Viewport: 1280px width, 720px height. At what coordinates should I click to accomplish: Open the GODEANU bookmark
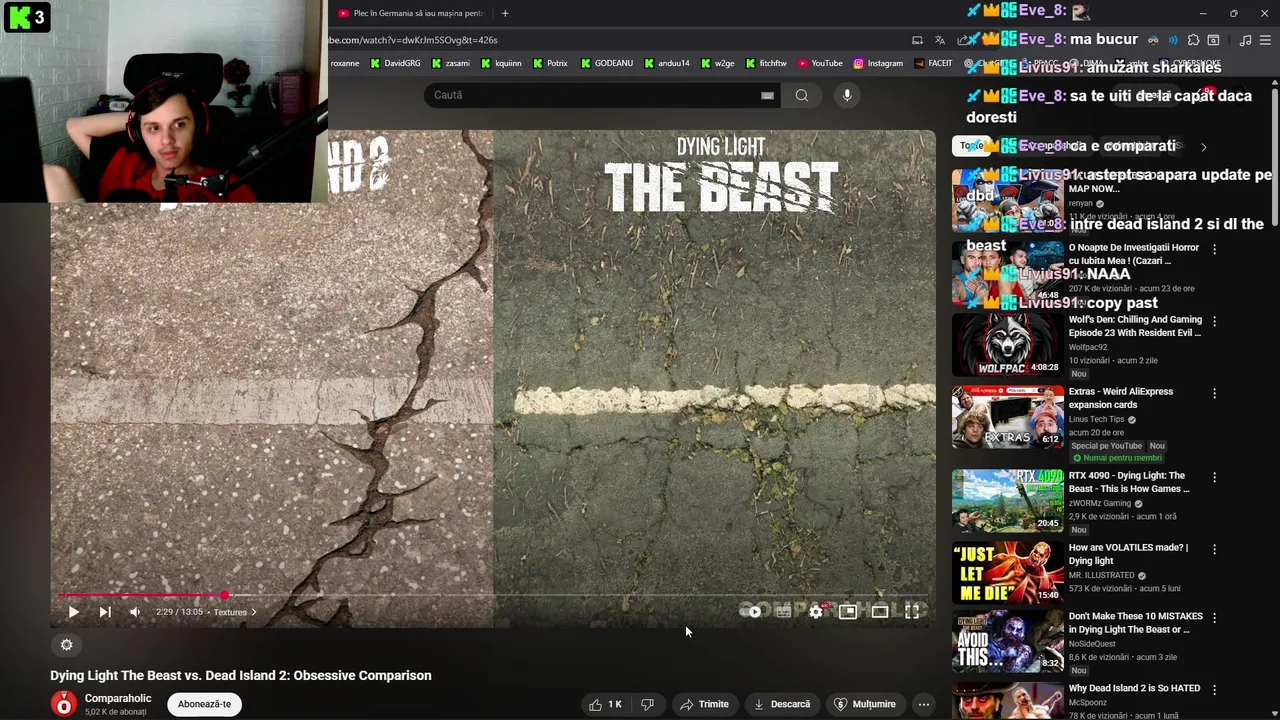click(606, 63)
